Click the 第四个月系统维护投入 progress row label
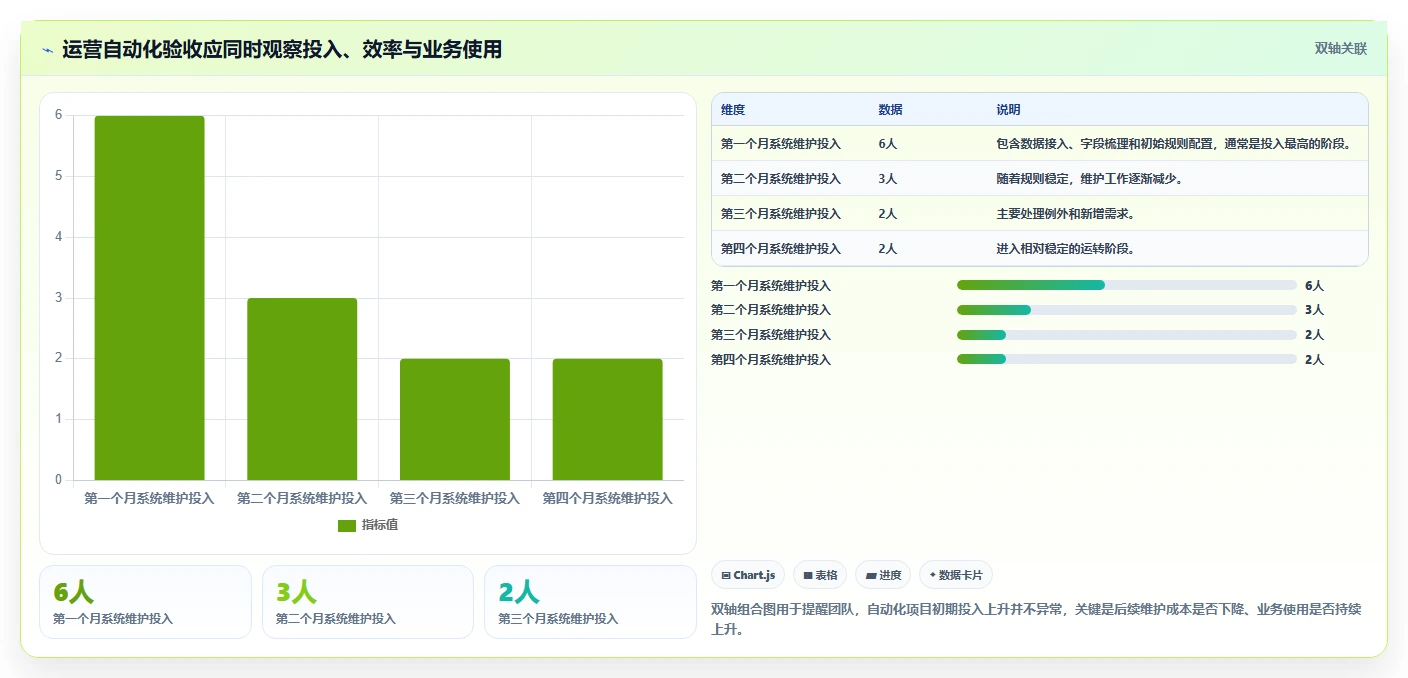This screenshot has height=678, width=1408. (771, 360)
